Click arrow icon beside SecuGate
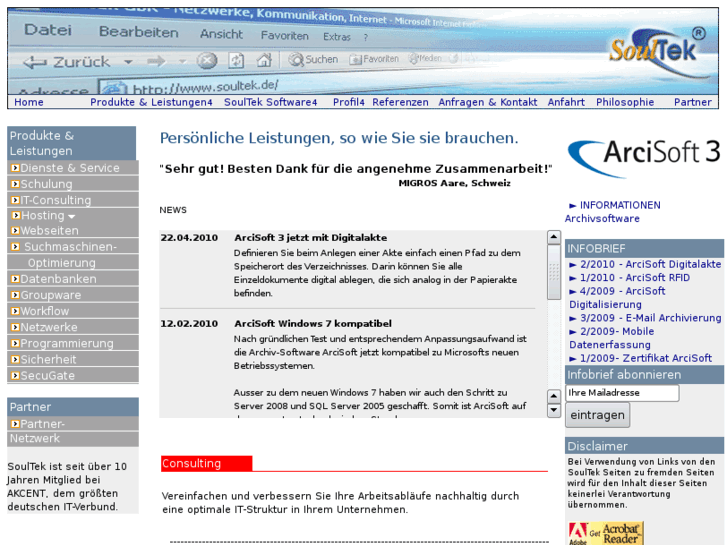 15,376
